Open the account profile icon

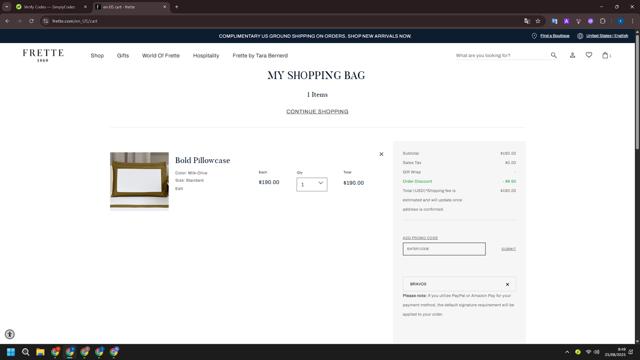[572, 55]
